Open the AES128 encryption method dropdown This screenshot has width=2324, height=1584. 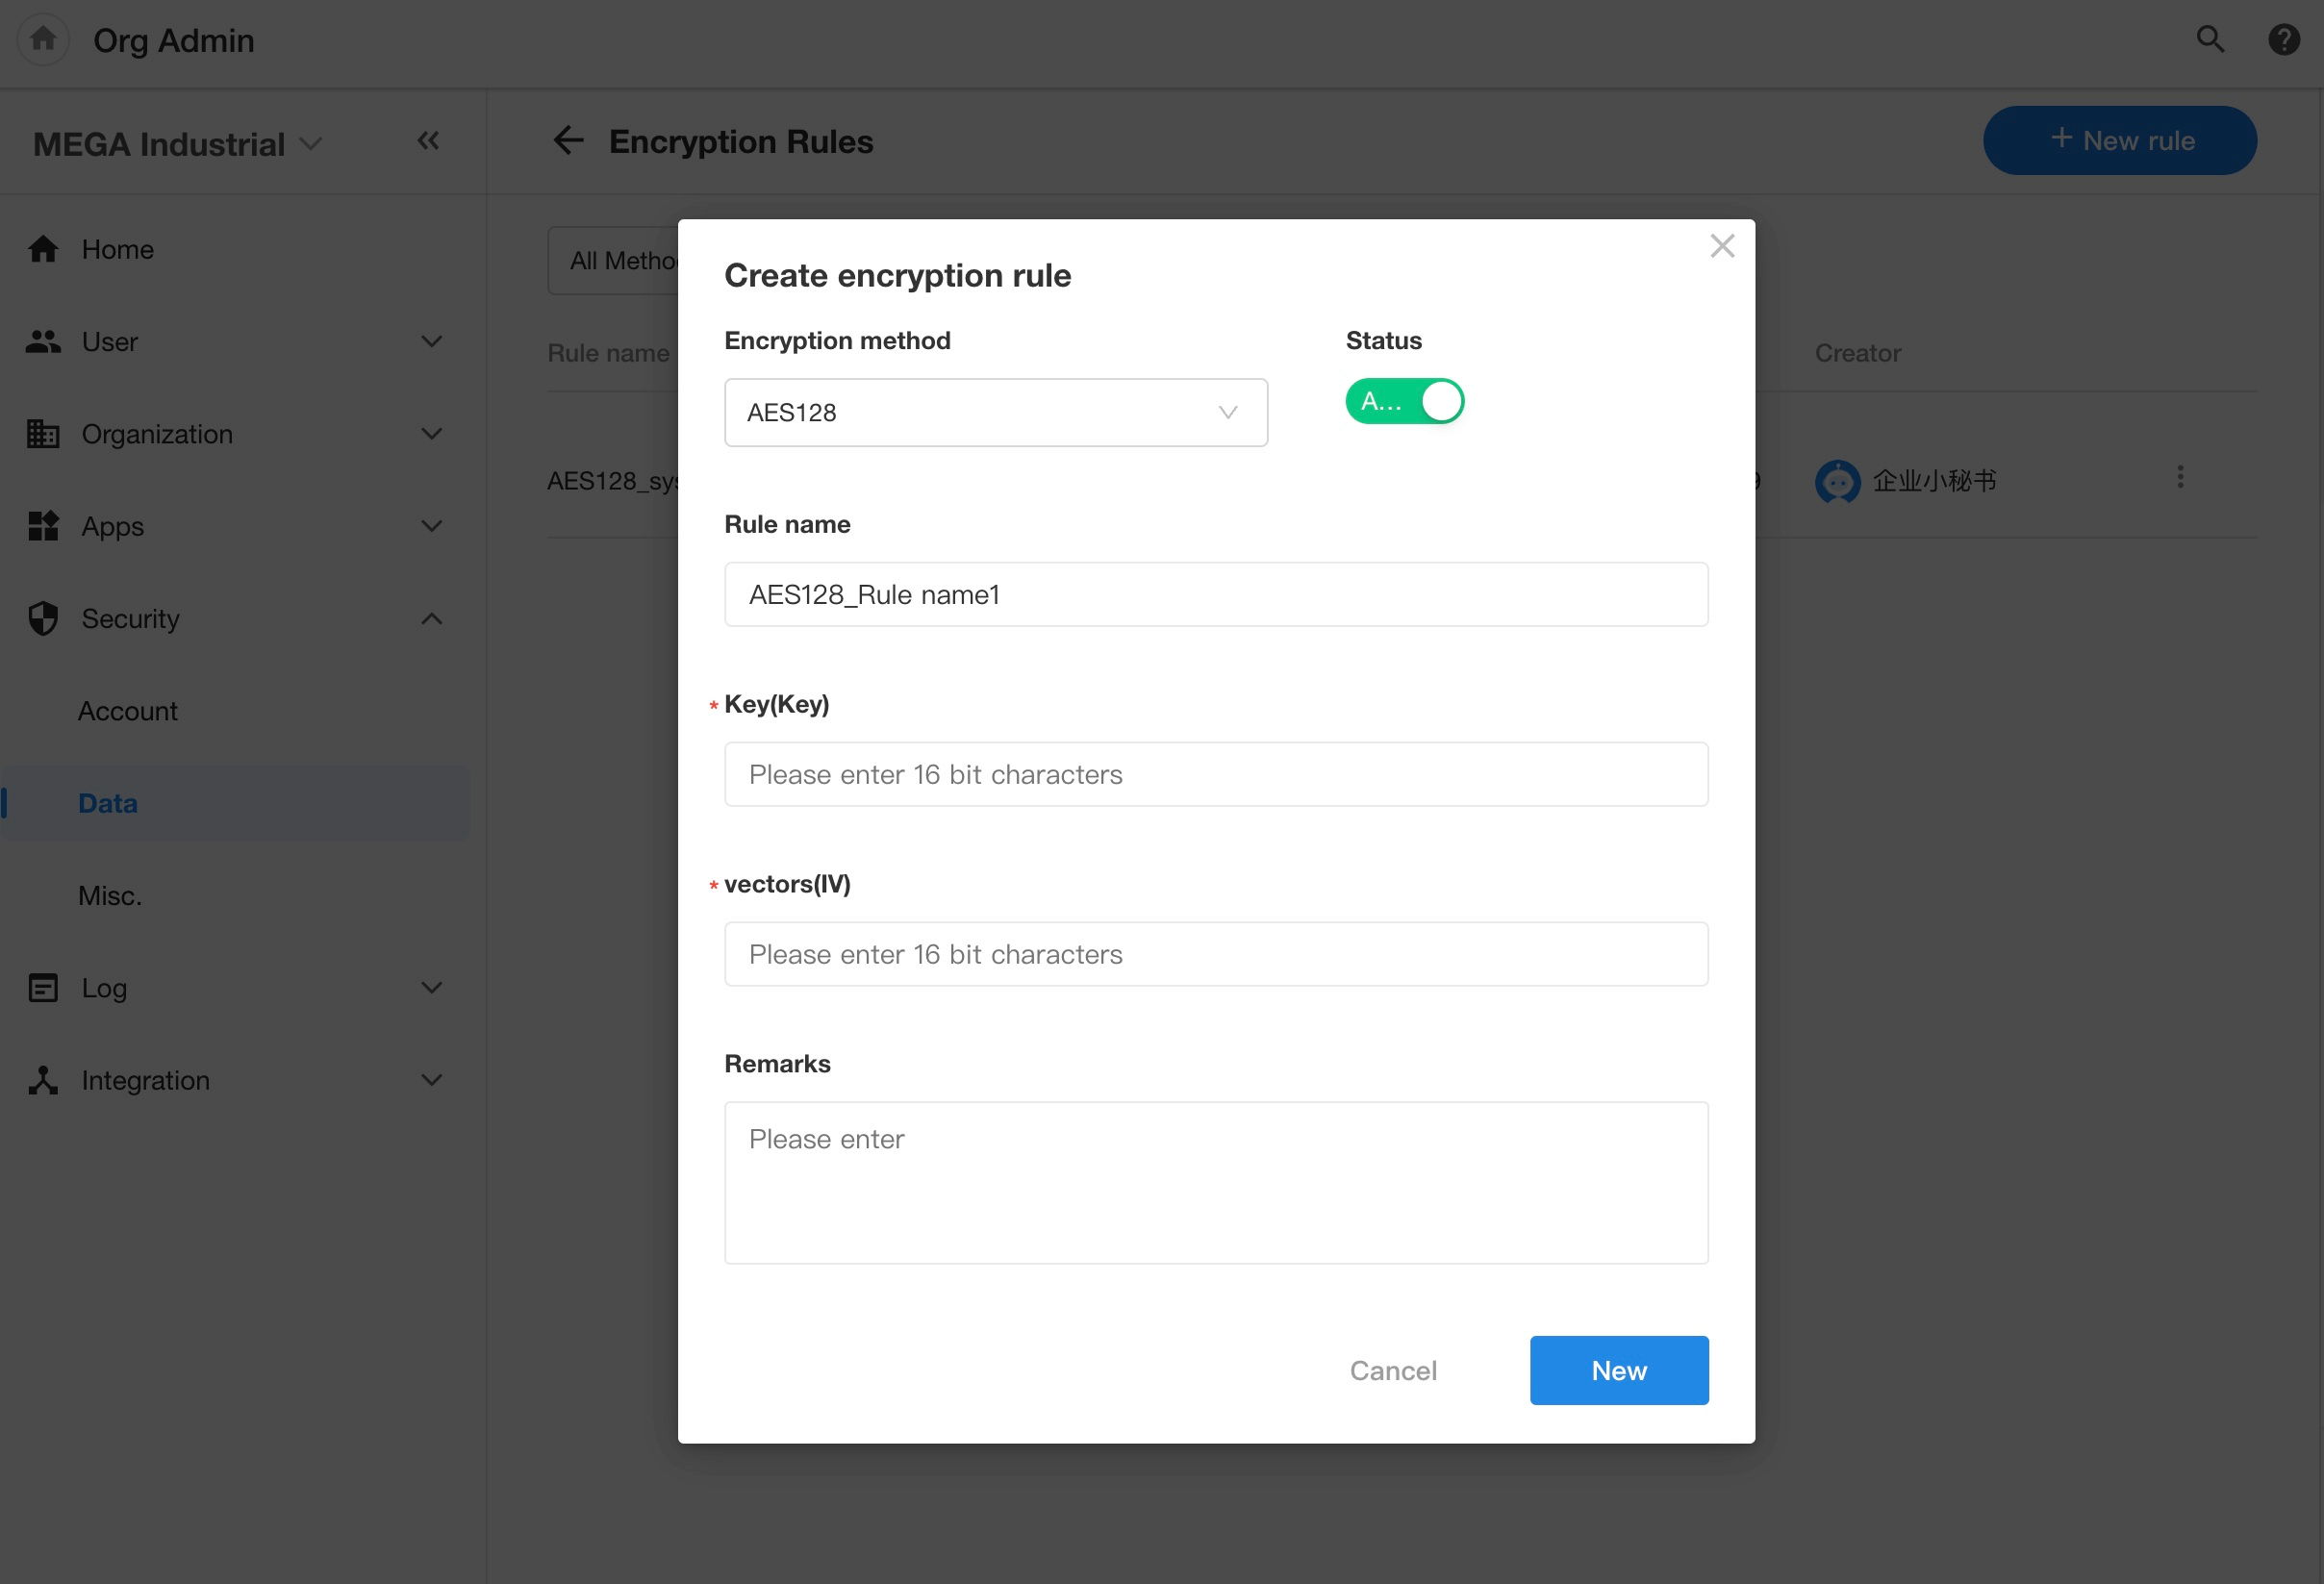click(x=995, y=412)
